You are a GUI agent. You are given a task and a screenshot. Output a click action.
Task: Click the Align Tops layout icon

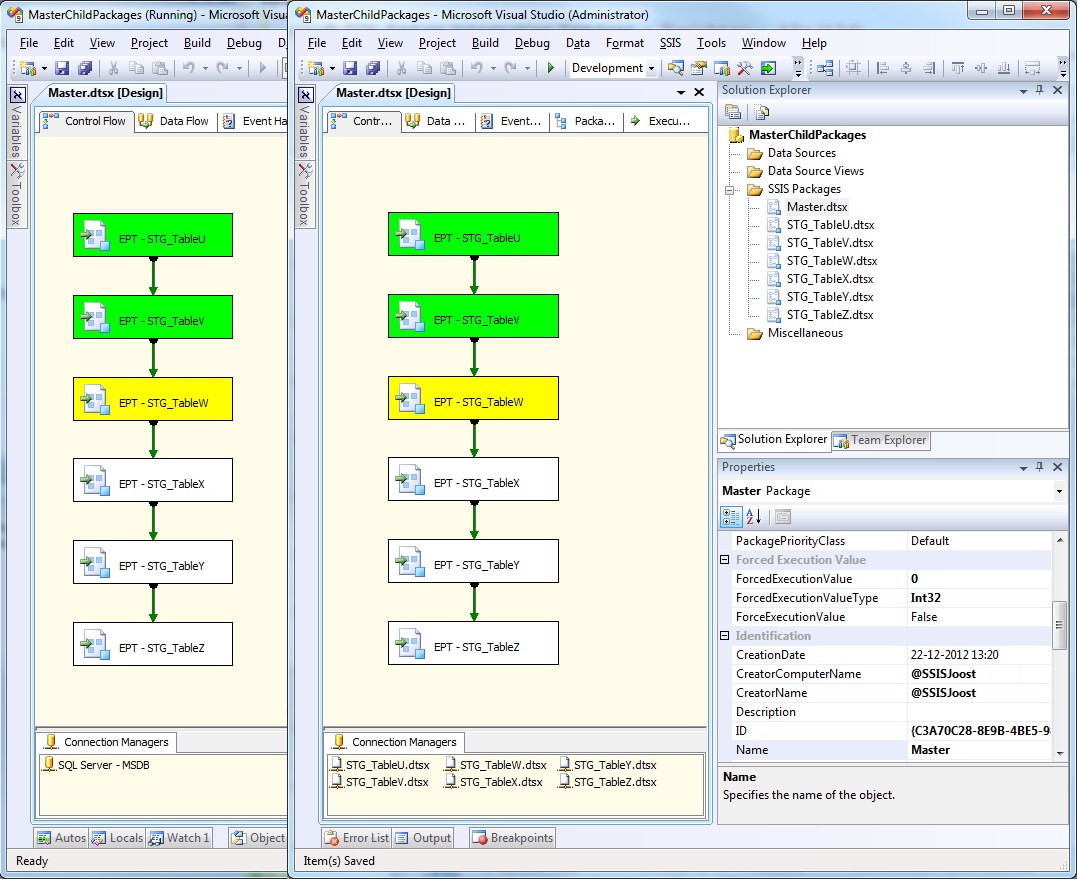tap(957, 68)
